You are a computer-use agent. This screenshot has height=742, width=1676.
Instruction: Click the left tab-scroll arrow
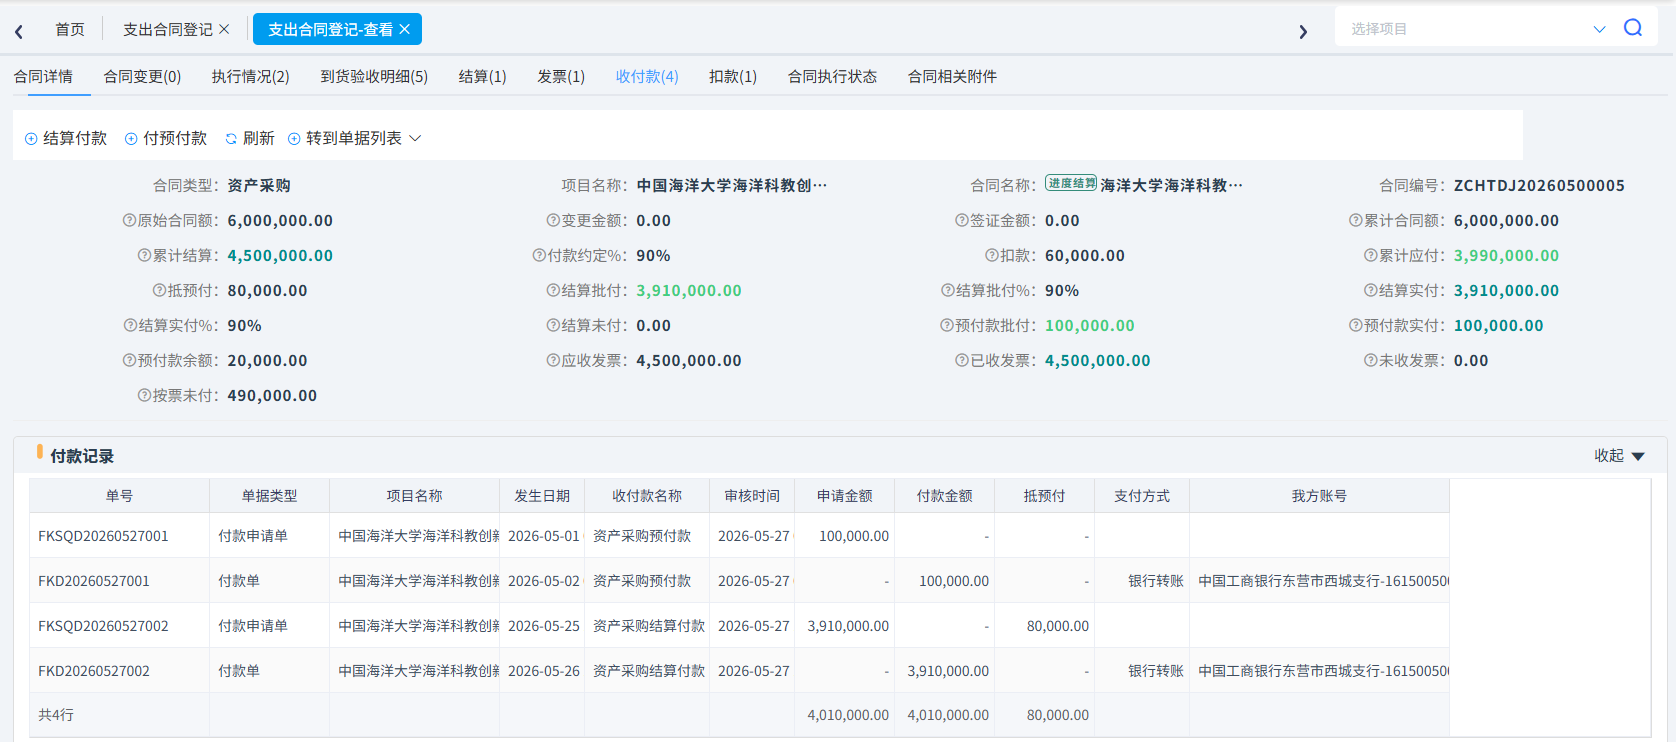19,31
